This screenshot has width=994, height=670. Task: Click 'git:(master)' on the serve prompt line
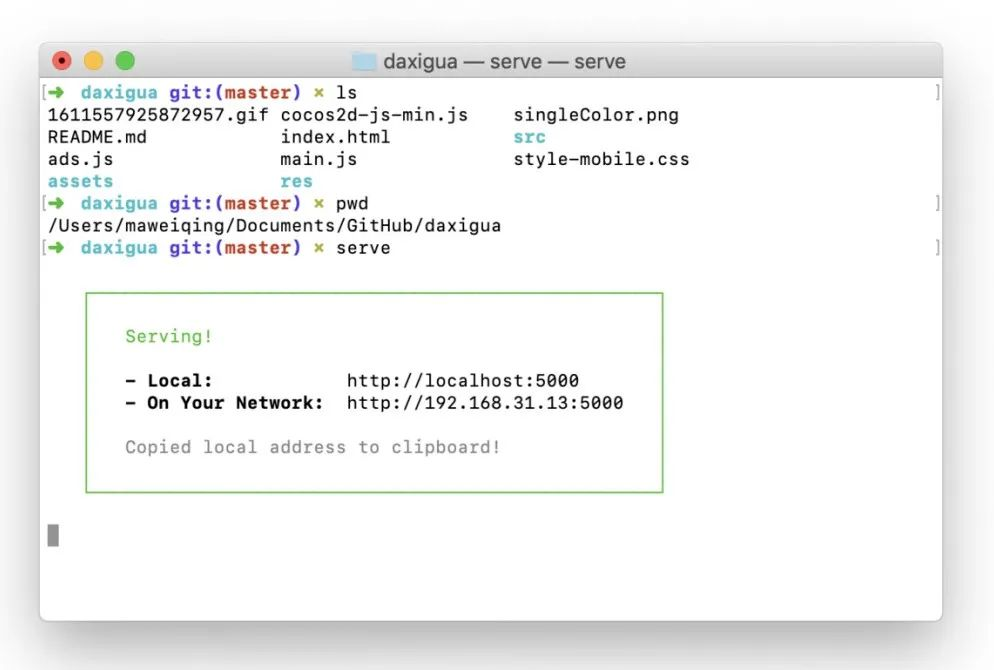pyautogui.click(x=235, y=248)
